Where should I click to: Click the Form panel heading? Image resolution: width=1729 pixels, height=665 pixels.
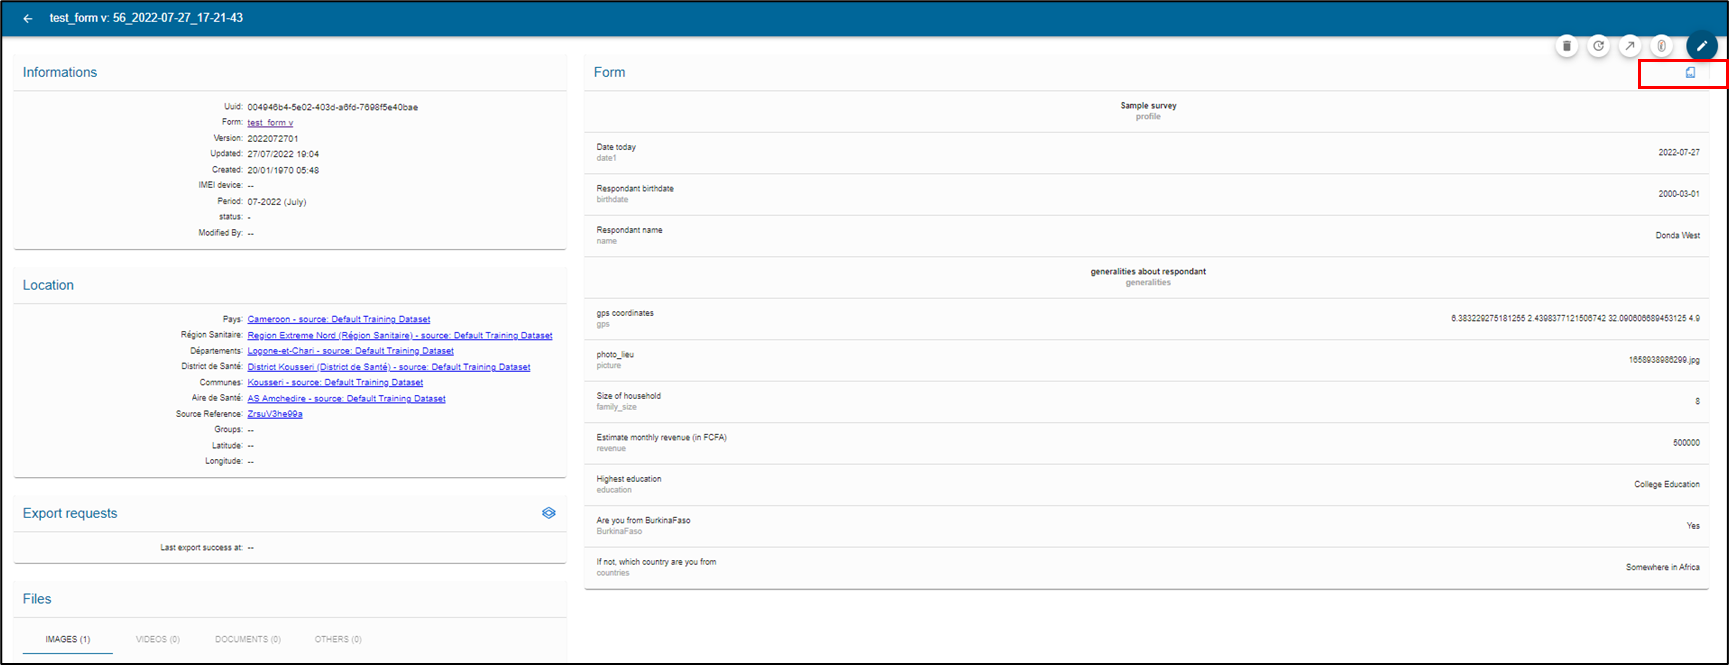pyautogui.click(x=609, y=73)
